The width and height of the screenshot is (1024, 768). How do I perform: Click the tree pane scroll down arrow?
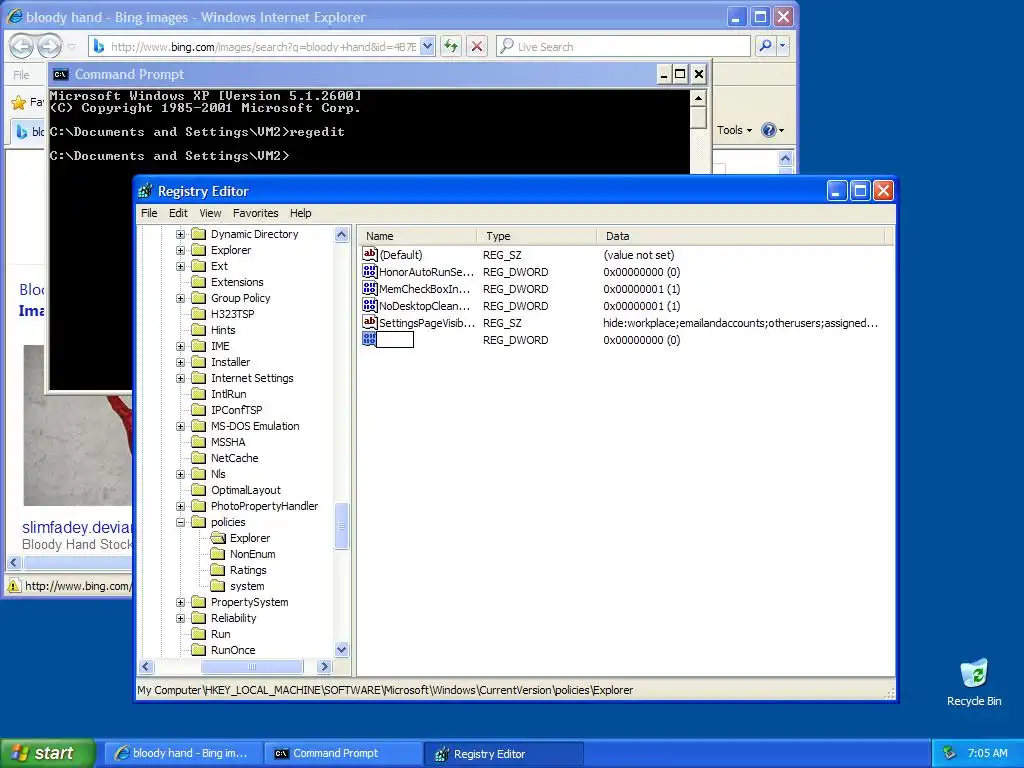(342, 650)
